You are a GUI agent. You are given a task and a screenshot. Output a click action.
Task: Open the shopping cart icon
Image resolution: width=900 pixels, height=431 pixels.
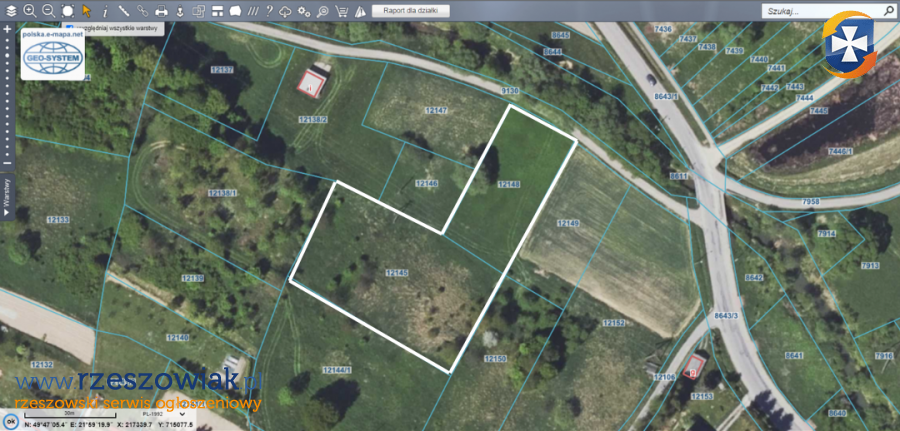point(342,11)
